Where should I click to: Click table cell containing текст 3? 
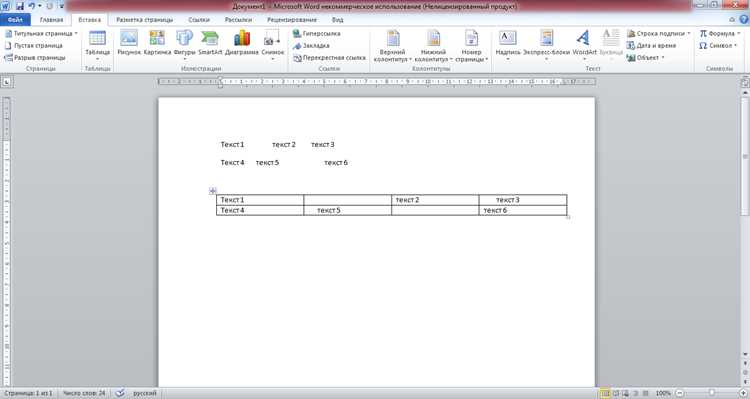(523, 200)
